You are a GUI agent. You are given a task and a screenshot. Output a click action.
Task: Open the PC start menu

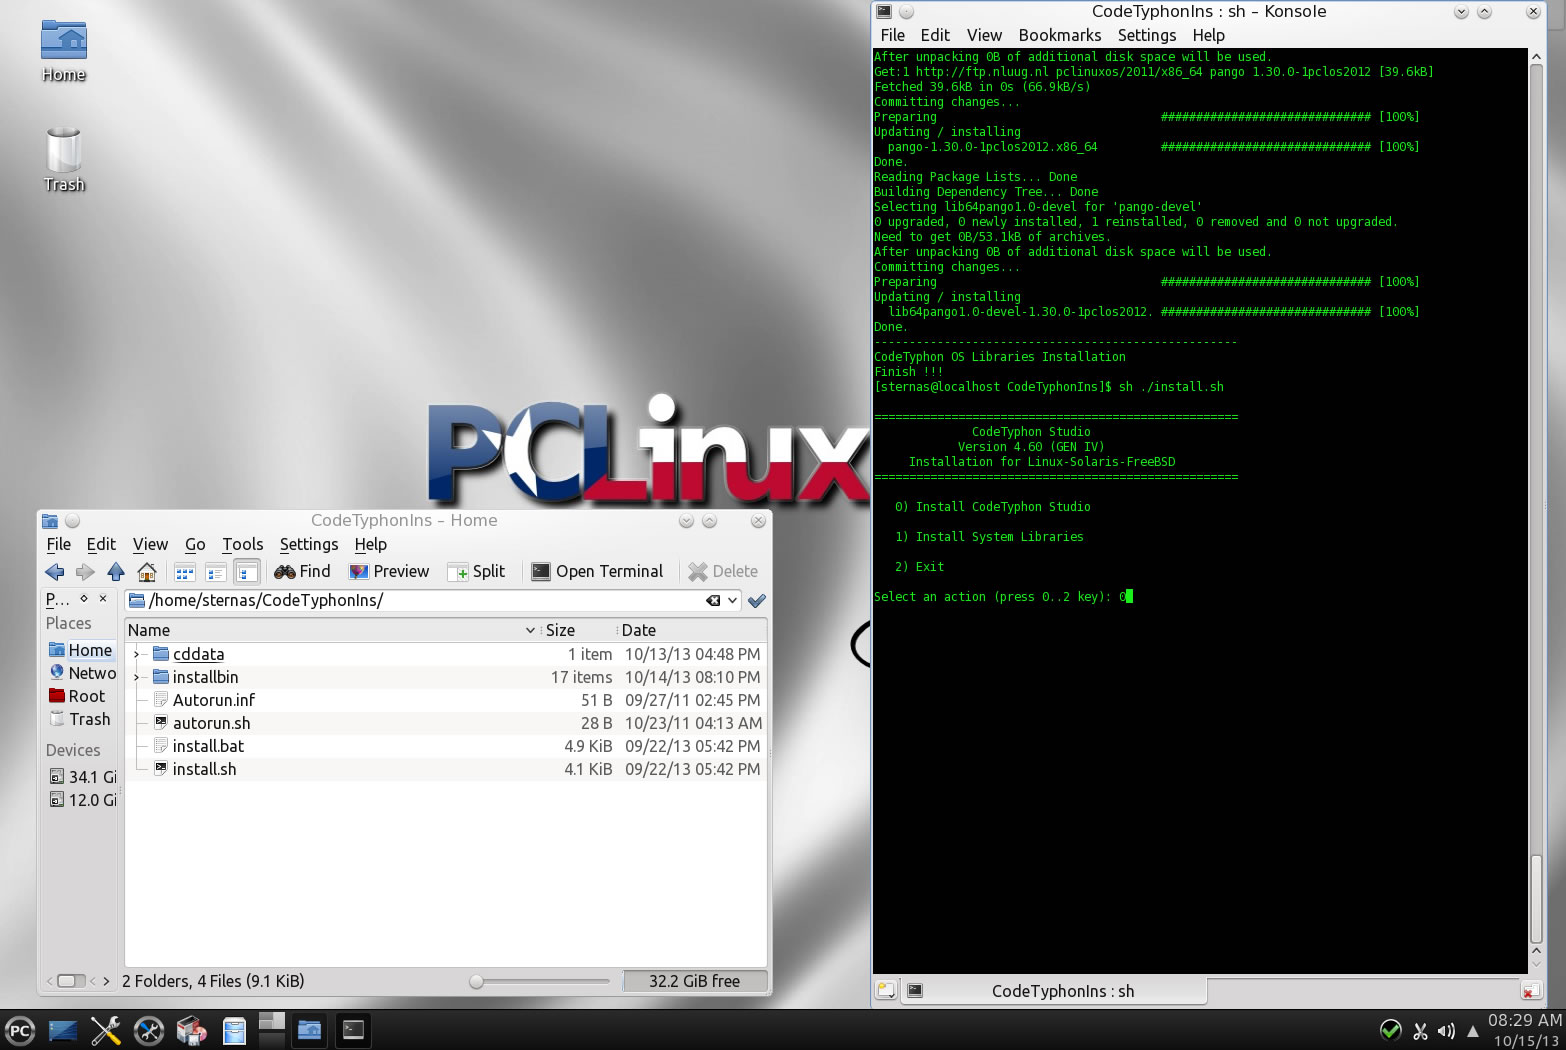[19, 1031]
